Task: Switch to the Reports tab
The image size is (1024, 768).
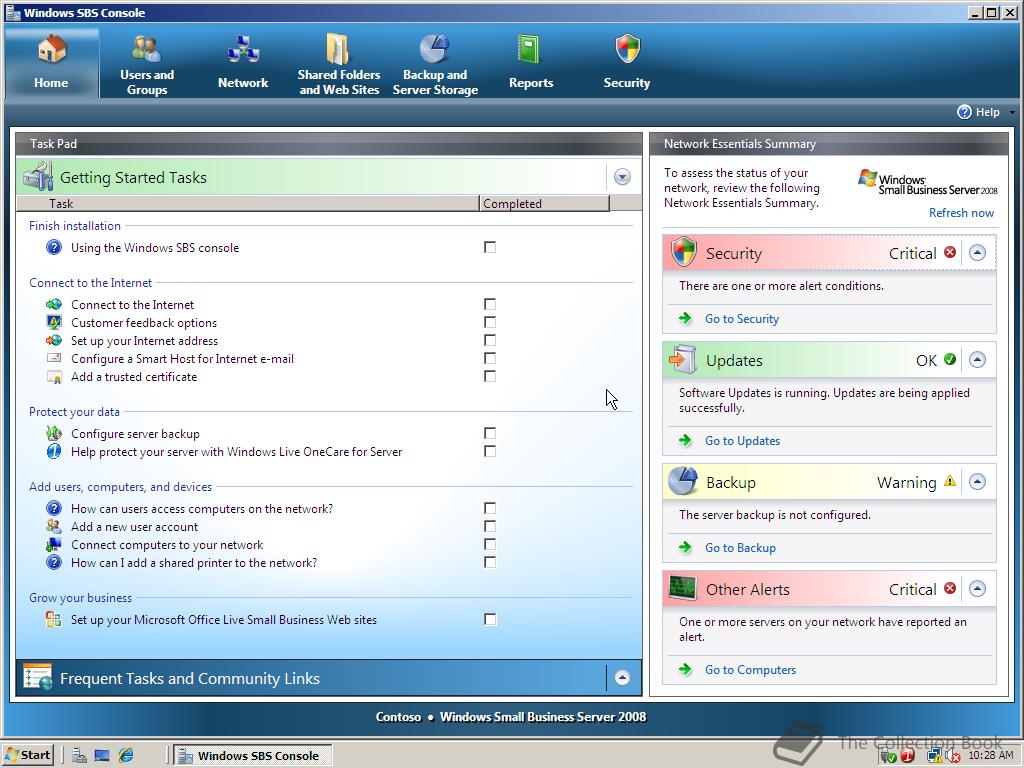Action: coord(531,63)
